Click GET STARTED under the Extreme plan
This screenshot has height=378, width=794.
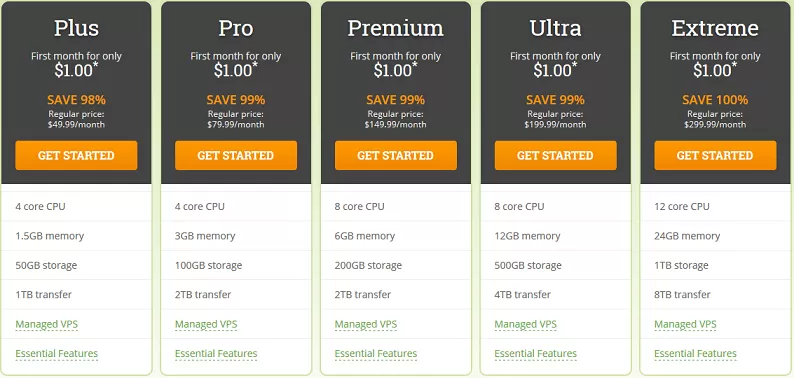715,155
